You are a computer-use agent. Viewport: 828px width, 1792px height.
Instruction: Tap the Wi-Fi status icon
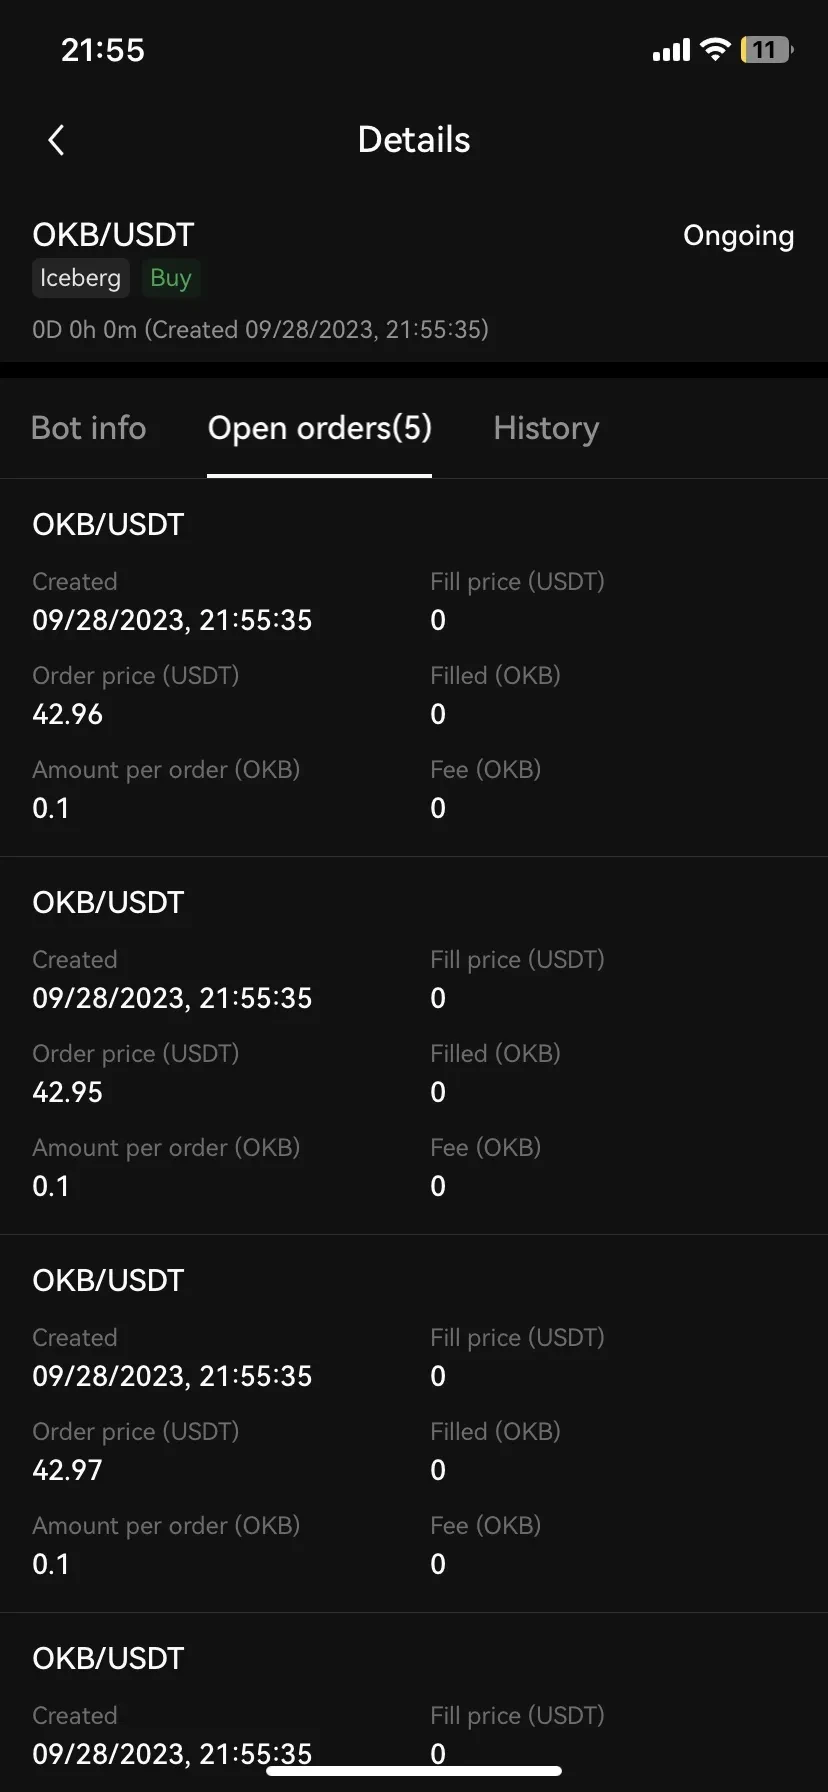(715, 49)
